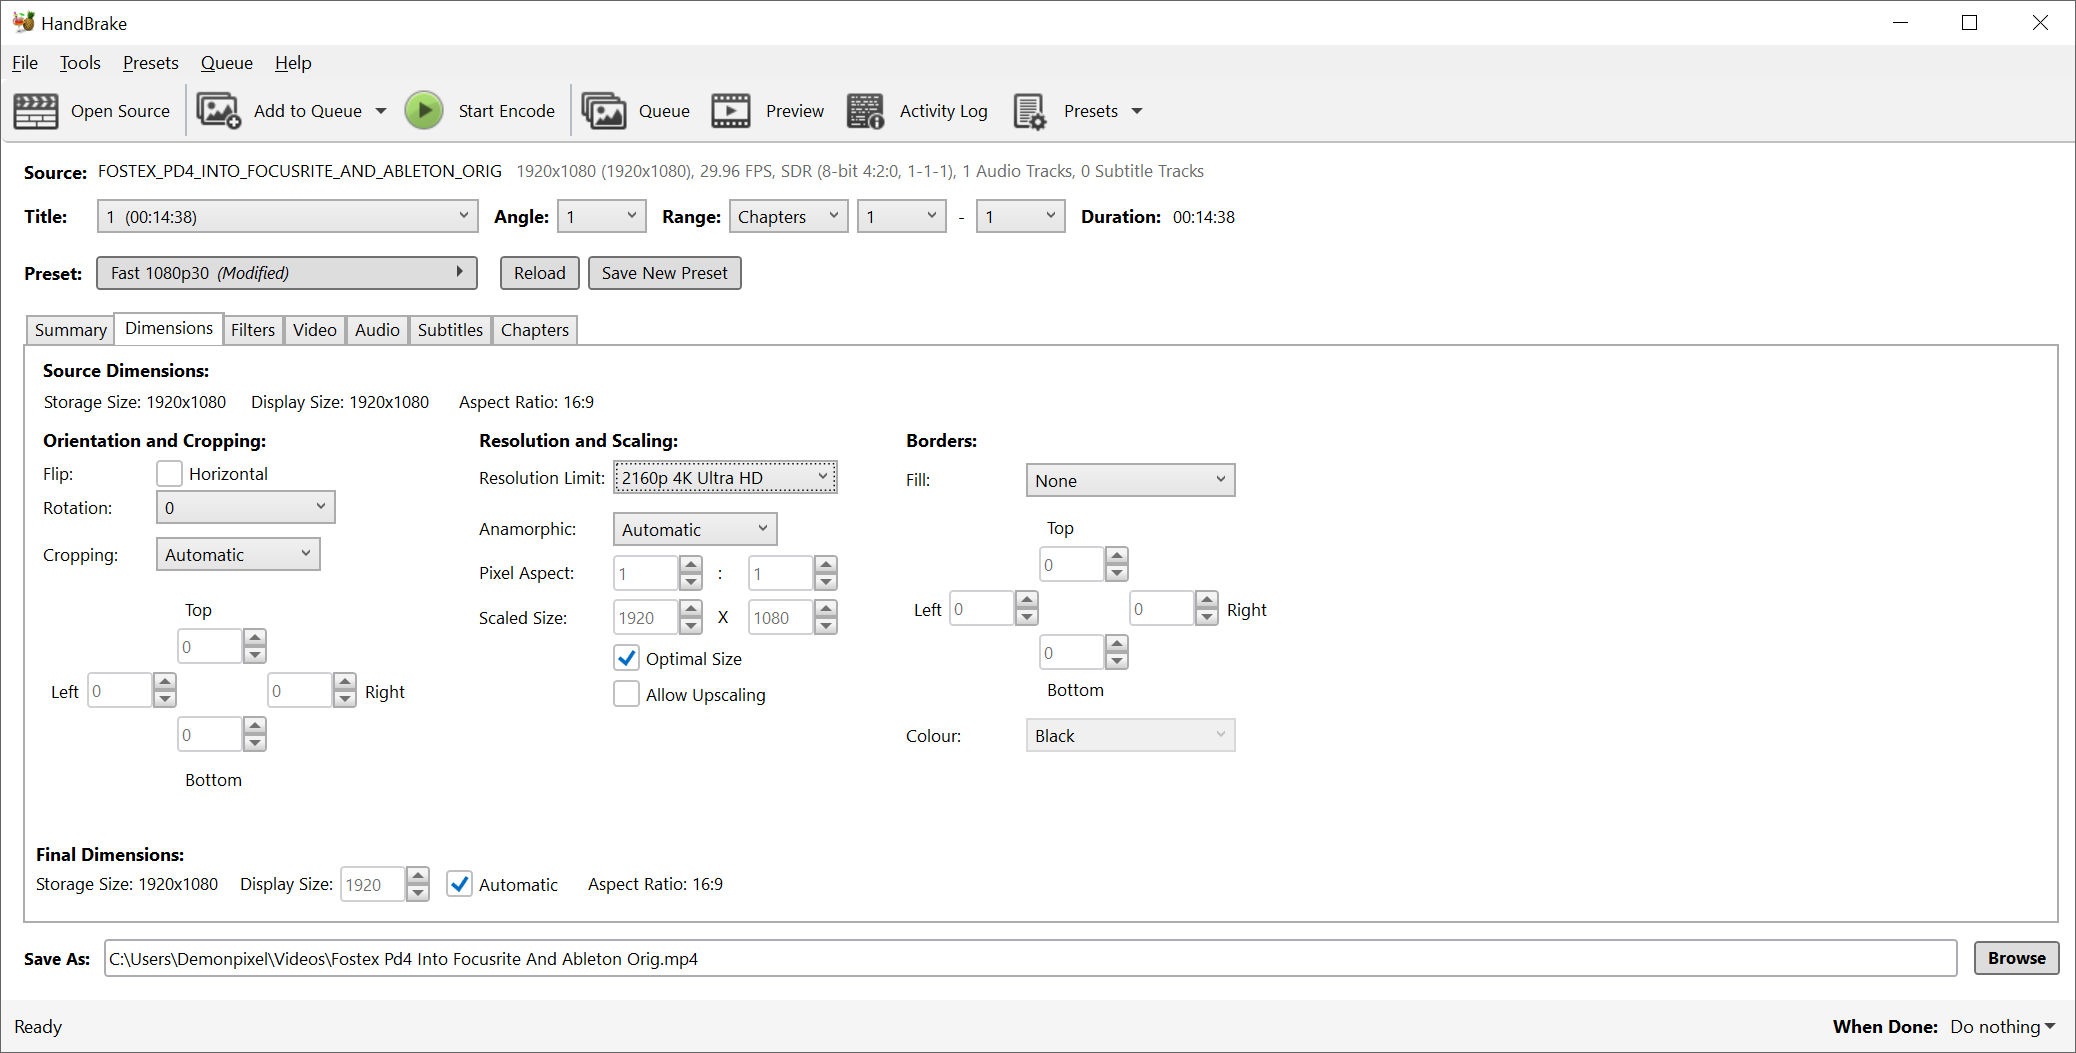Increase the cropping Left value
This screenshot has width=2076, height=1053.
tap(165, 682)
